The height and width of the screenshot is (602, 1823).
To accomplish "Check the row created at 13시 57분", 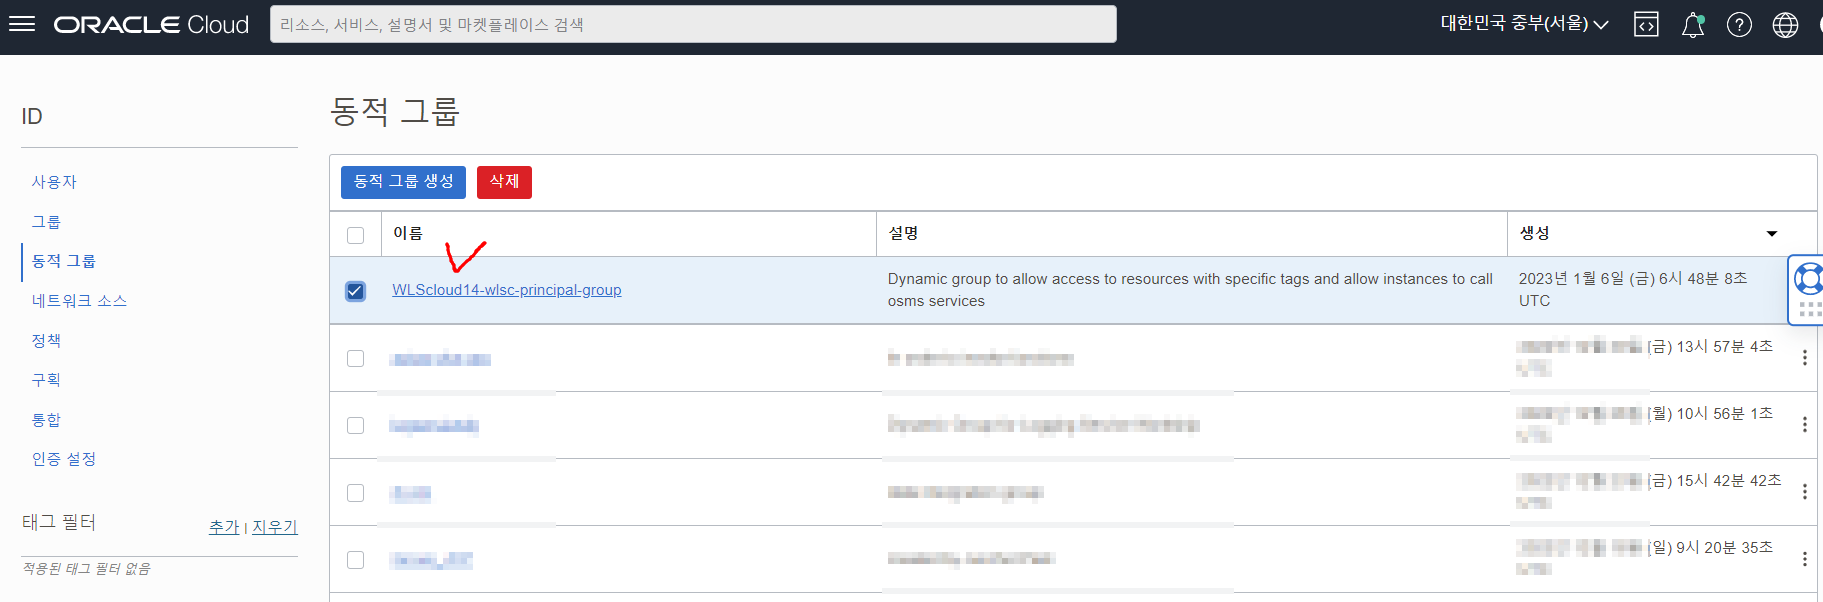I will [355, 358].
